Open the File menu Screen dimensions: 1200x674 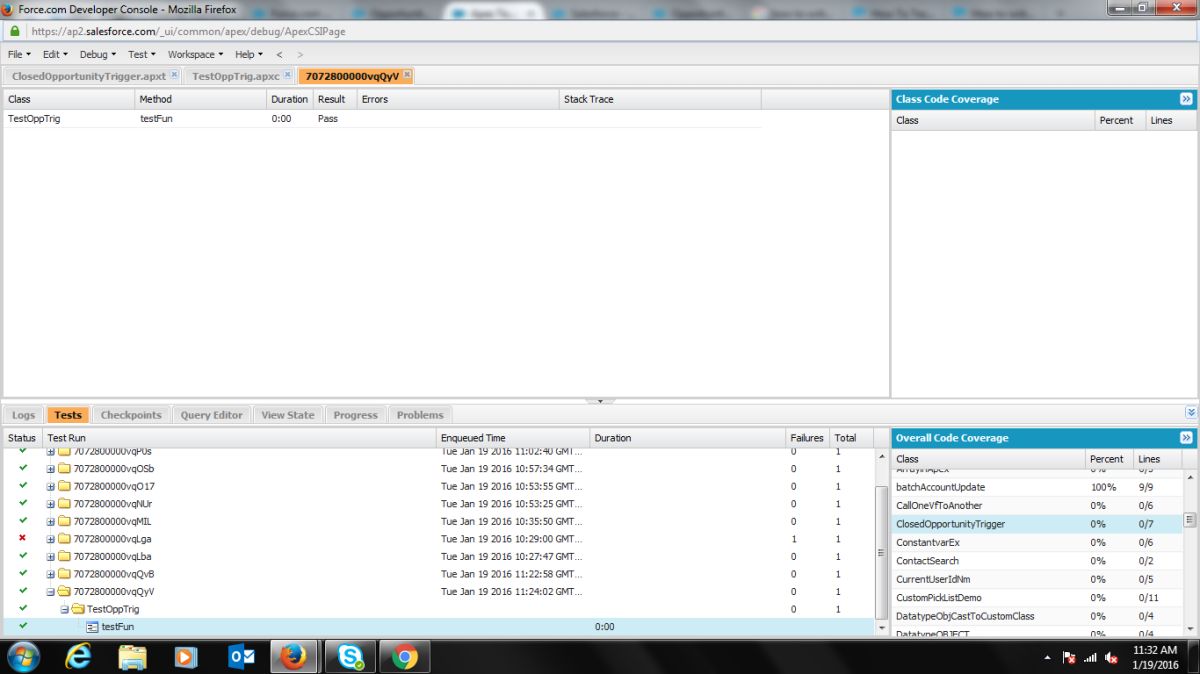coord(19,54)
